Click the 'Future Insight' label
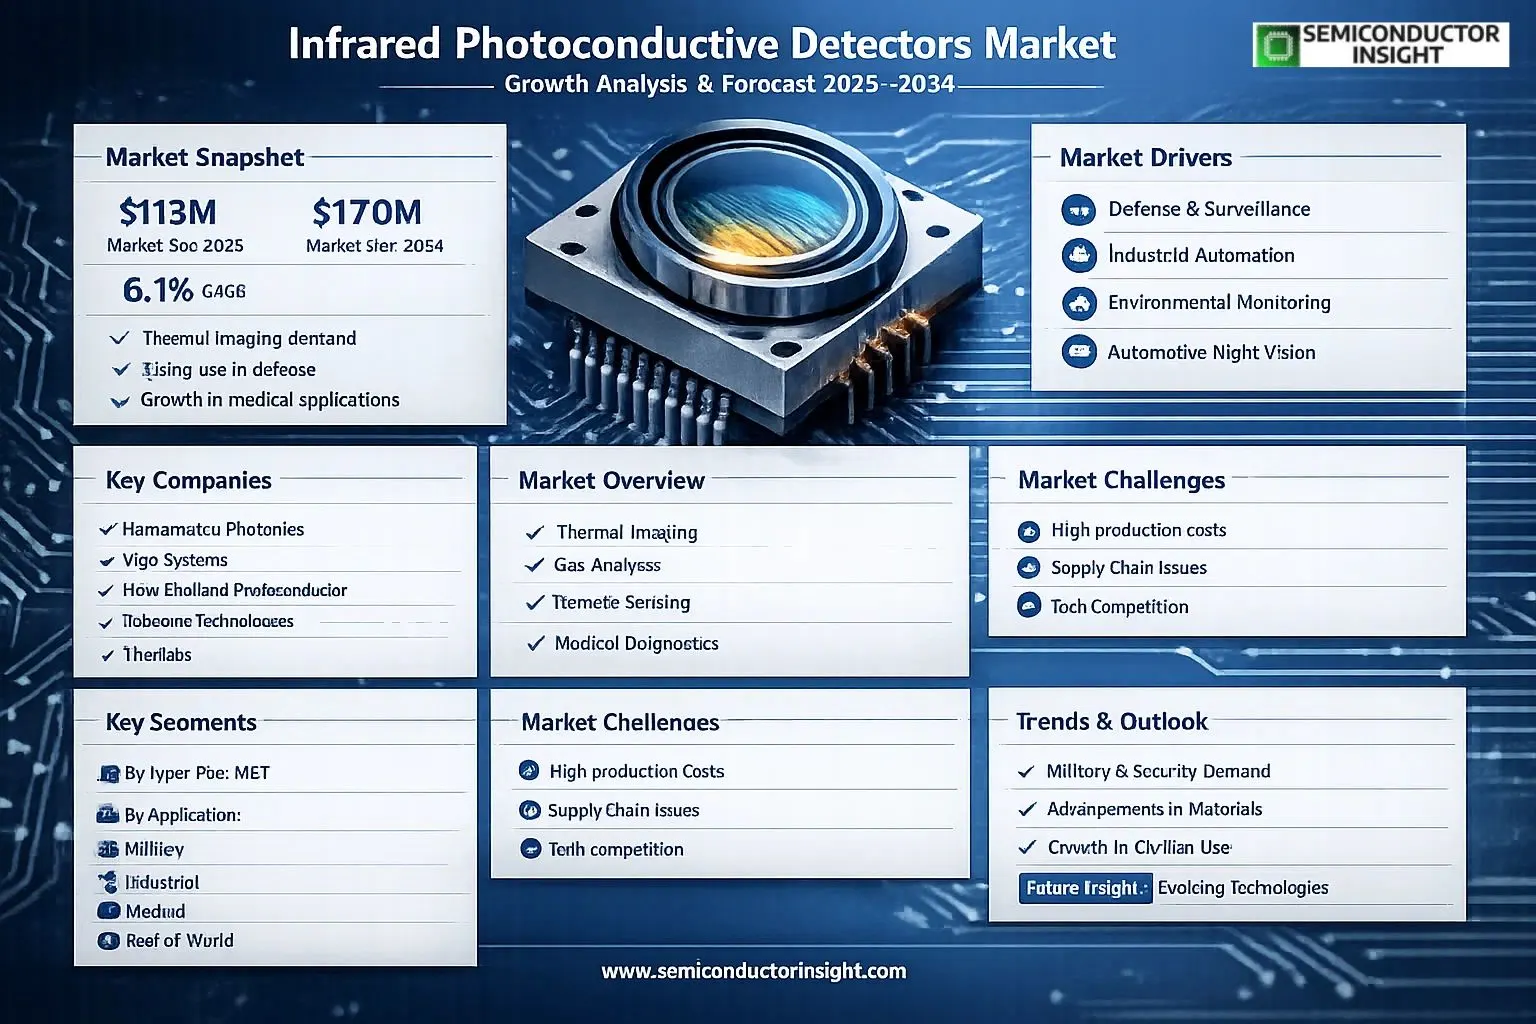Viewport: 1536px width, 1024px height. (1086, 888)
